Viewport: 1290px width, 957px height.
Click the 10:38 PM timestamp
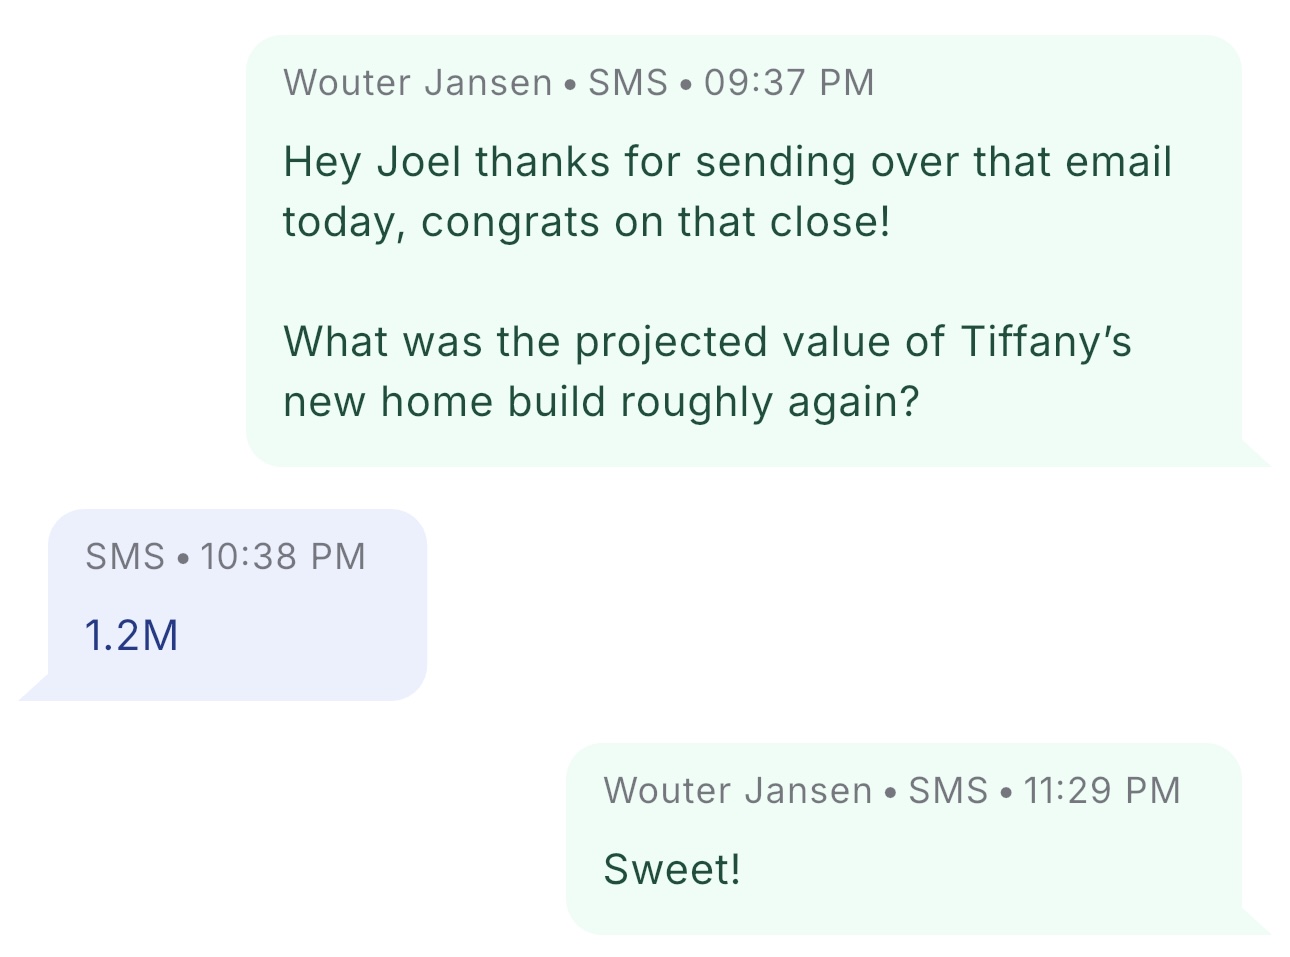click(x=283, y=556)
